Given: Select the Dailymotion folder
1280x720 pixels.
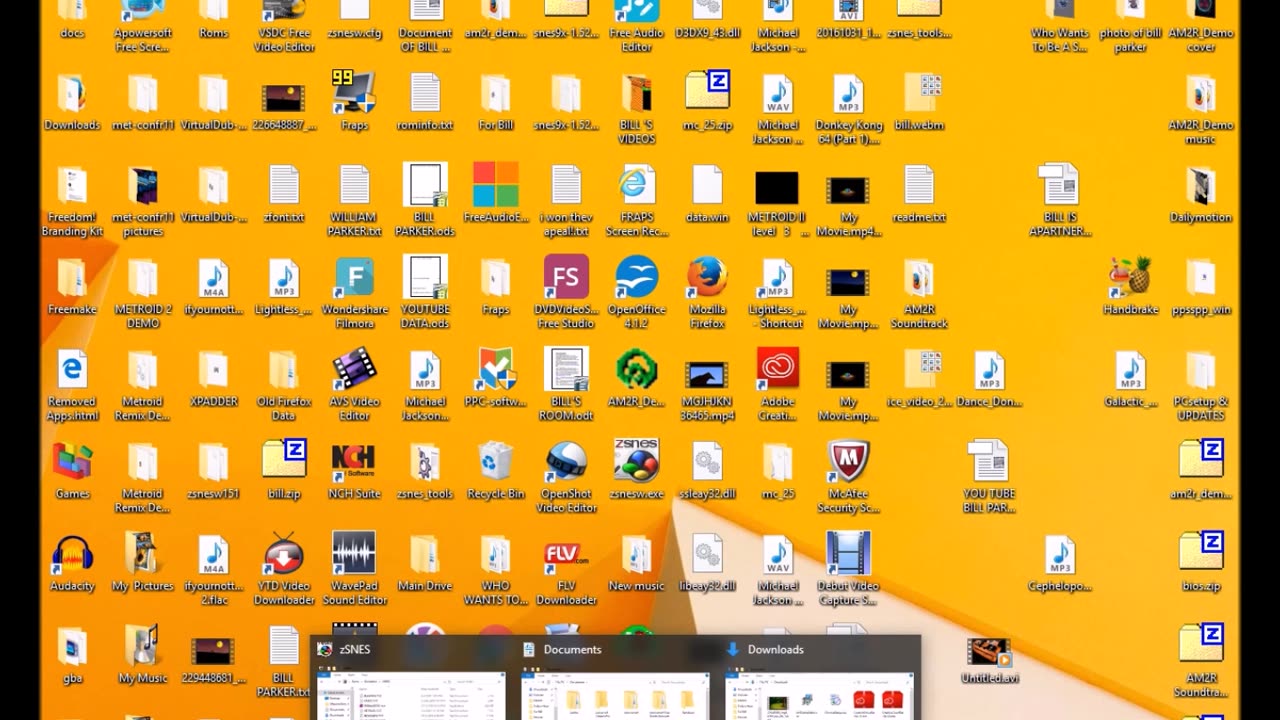Looking at the screenshot, I should pyautogui.click(x=1201, y=187).
